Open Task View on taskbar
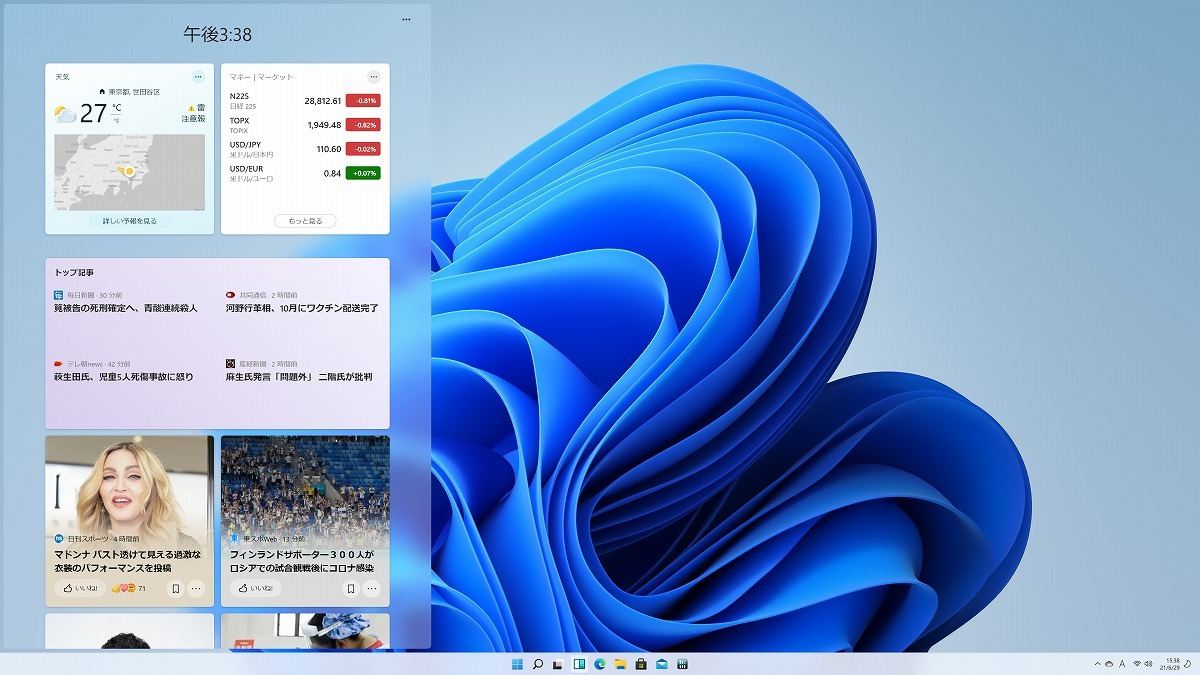The image size is (1200, 675). pyautogui.click(x=558, y=664)
